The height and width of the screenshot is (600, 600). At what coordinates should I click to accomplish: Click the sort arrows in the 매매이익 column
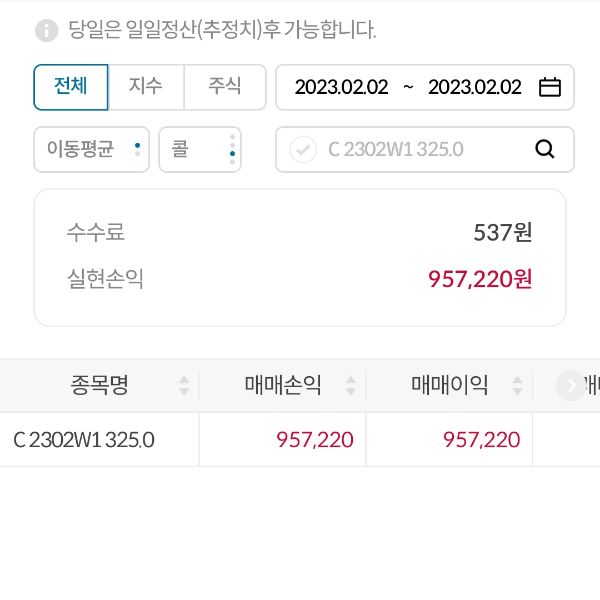517,385
